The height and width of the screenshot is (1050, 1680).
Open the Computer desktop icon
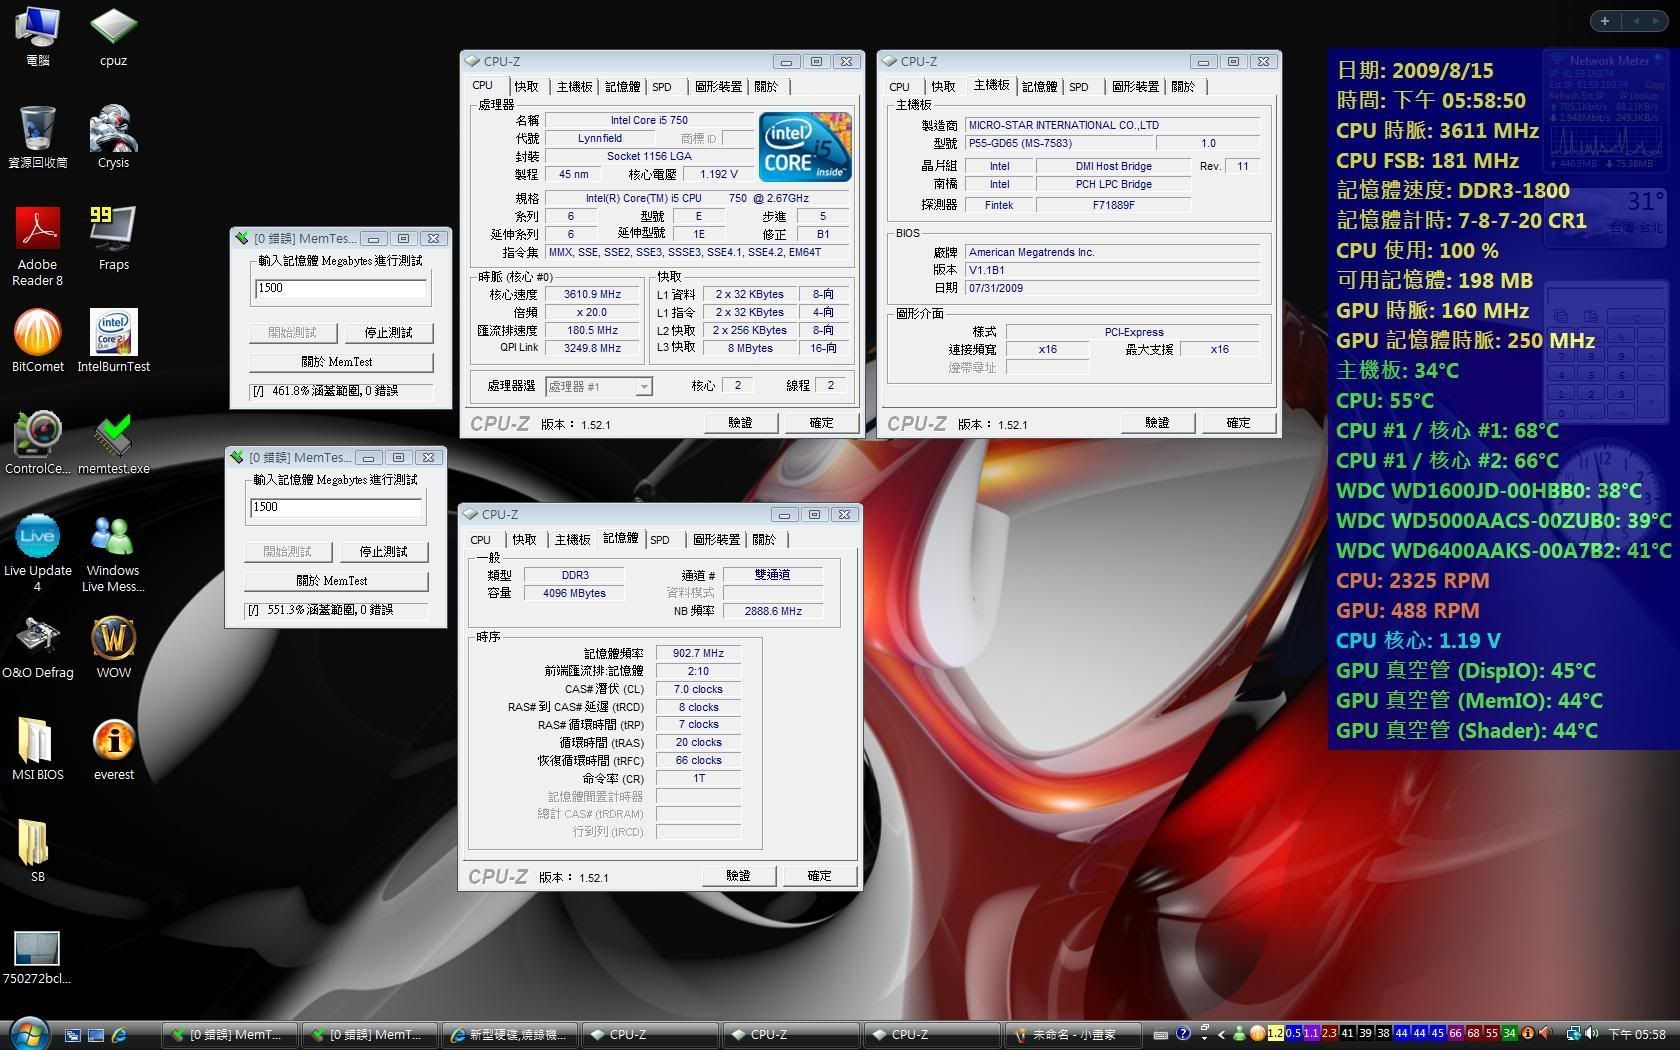pyautogui.click(x=38, y=36)
